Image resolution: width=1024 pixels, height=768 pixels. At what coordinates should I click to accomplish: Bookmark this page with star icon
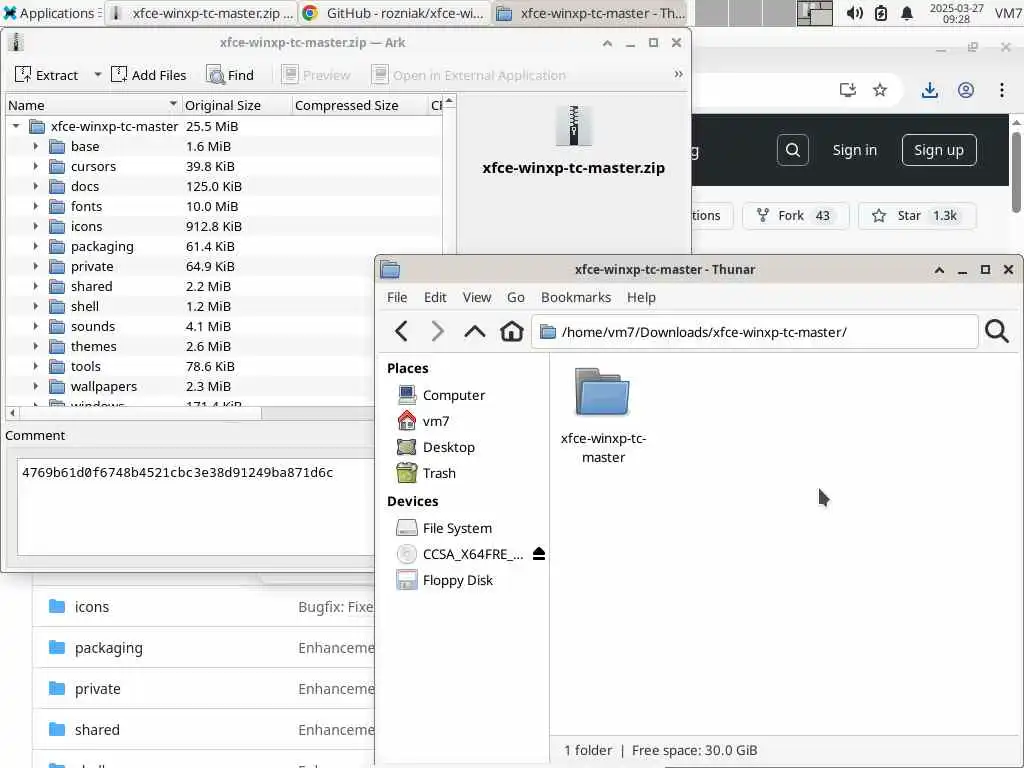click(880, 90)
